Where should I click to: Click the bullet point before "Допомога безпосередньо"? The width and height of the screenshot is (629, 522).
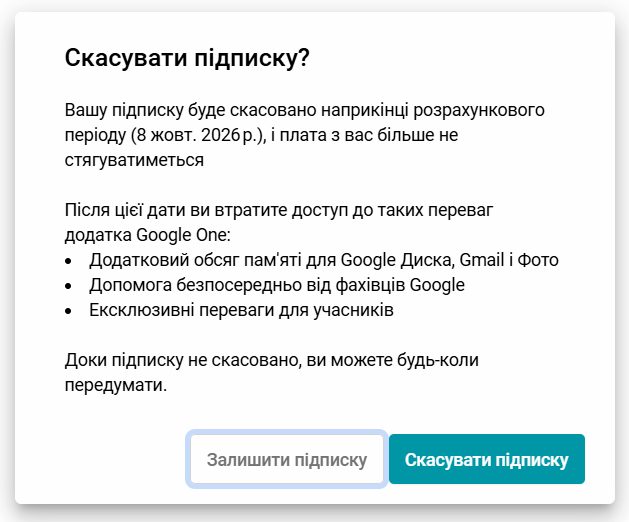(68, 286)
